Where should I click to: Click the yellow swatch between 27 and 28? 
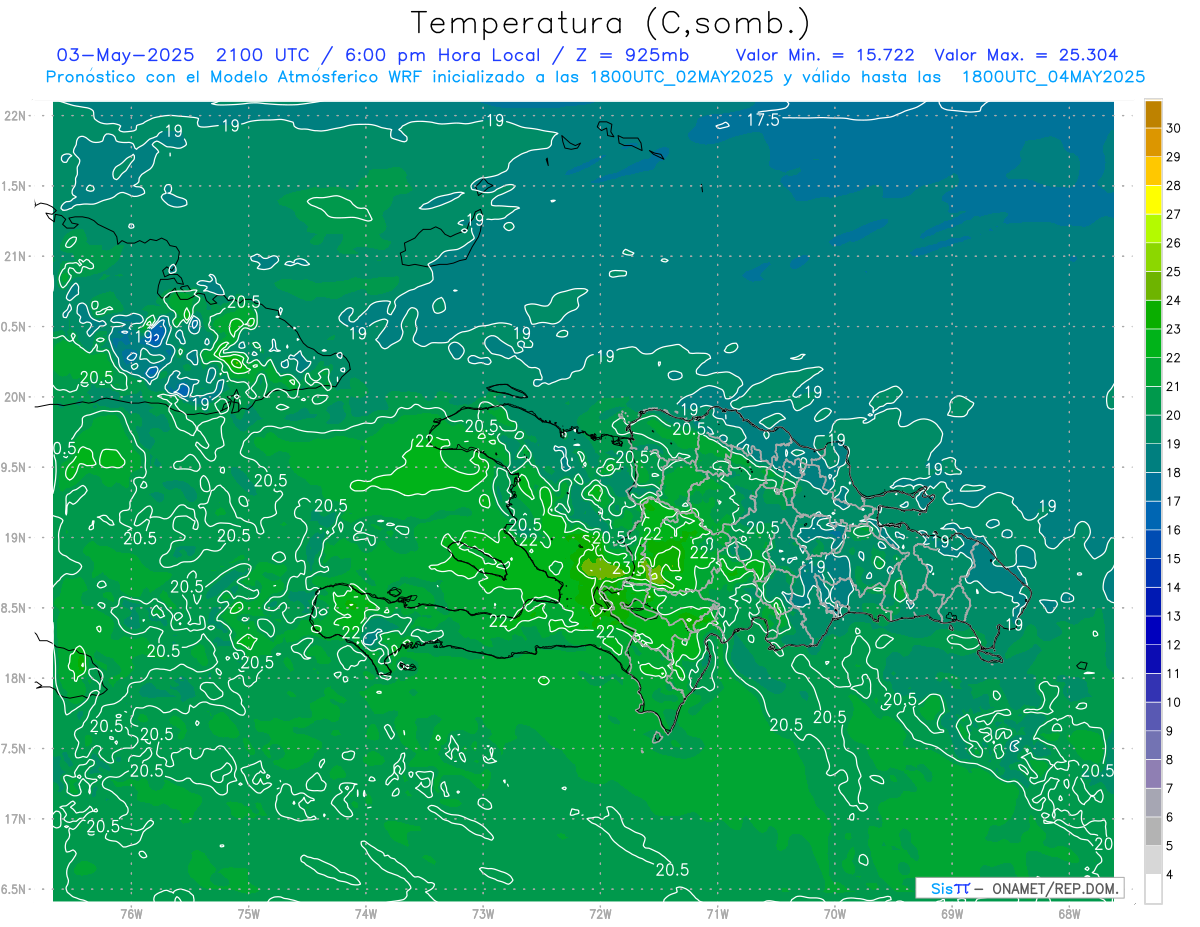pyautogui.click(x=1154, y=200)
